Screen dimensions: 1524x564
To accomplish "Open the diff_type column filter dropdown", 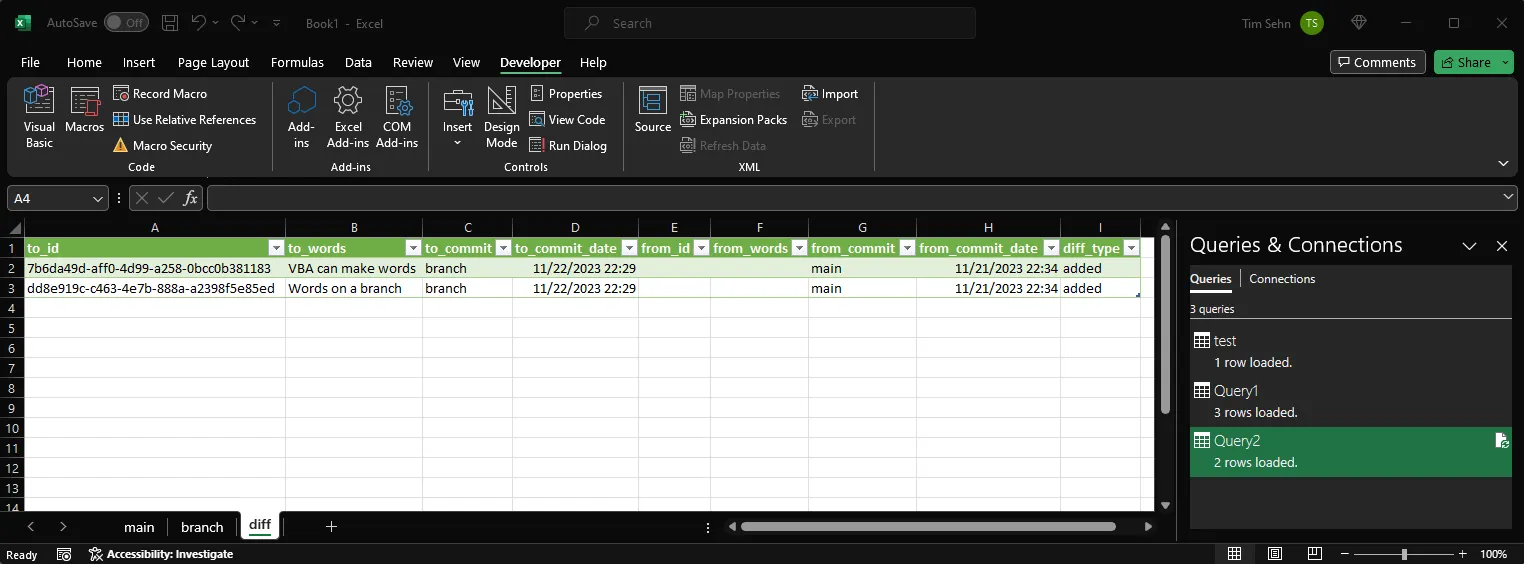I will 1131,248.
